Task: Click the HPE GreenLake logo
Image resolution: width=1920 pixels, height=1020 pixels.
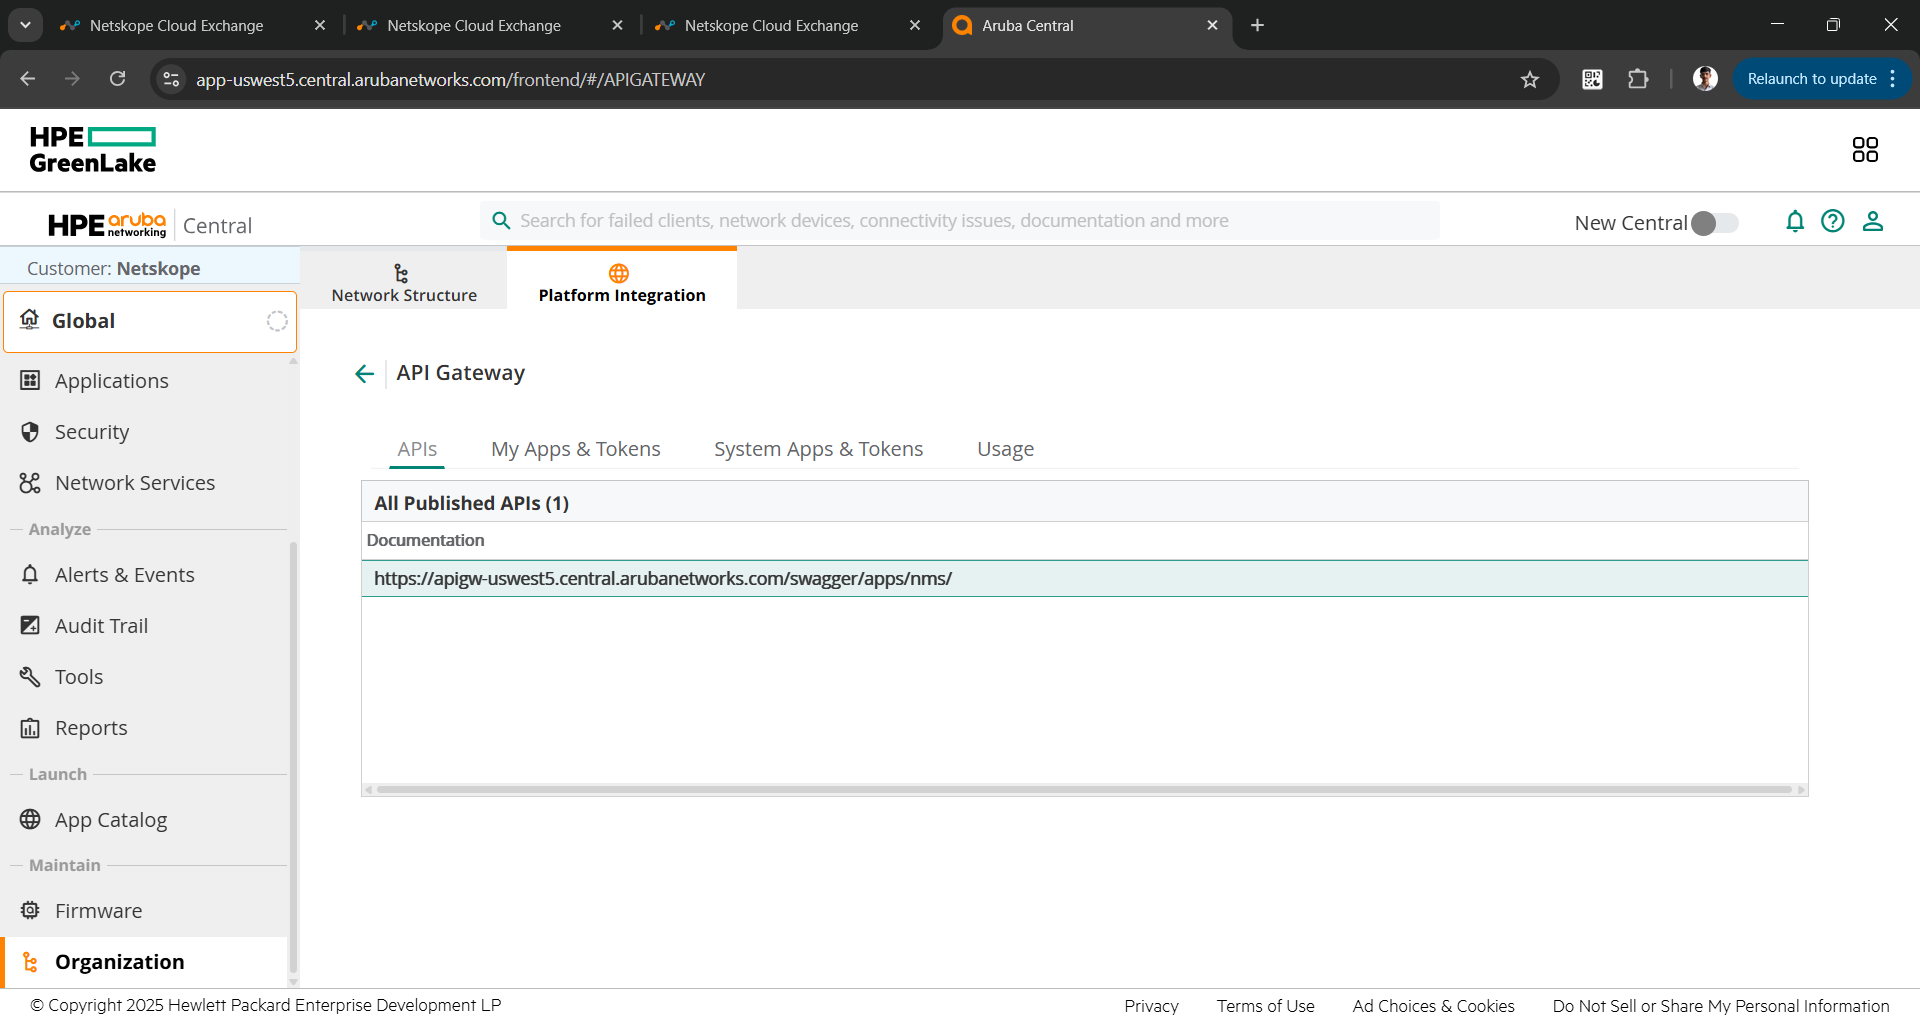Action: (93, 150)
